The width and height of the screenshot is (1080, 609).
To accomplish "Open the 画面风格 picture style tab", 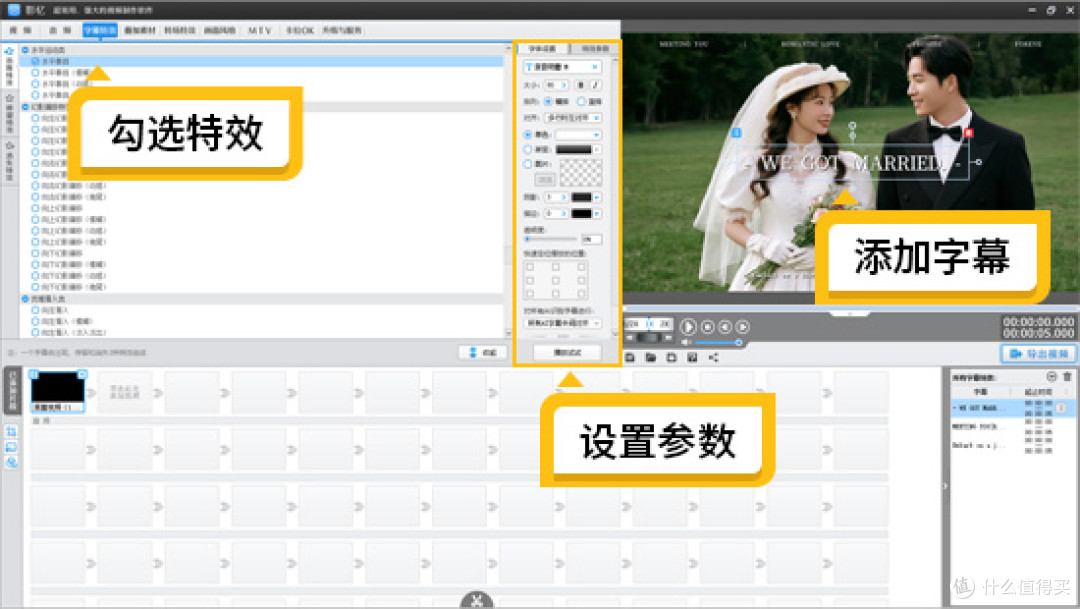I will [220, 30].
